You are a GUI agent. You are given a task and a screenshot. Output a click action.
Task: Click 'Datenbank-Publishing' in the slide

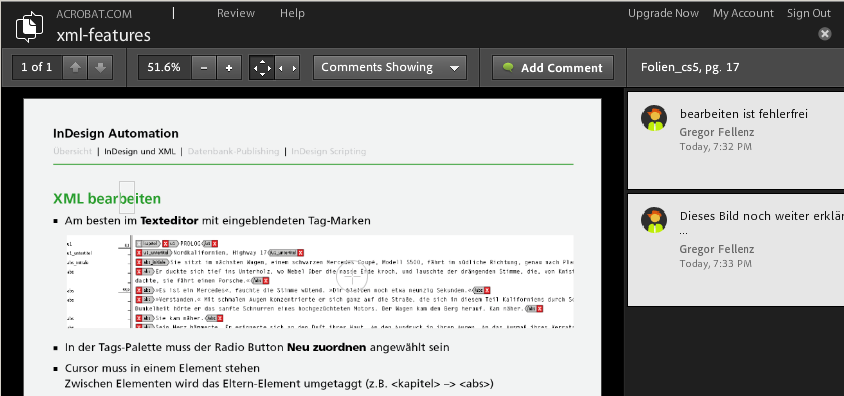click(234, 151)
